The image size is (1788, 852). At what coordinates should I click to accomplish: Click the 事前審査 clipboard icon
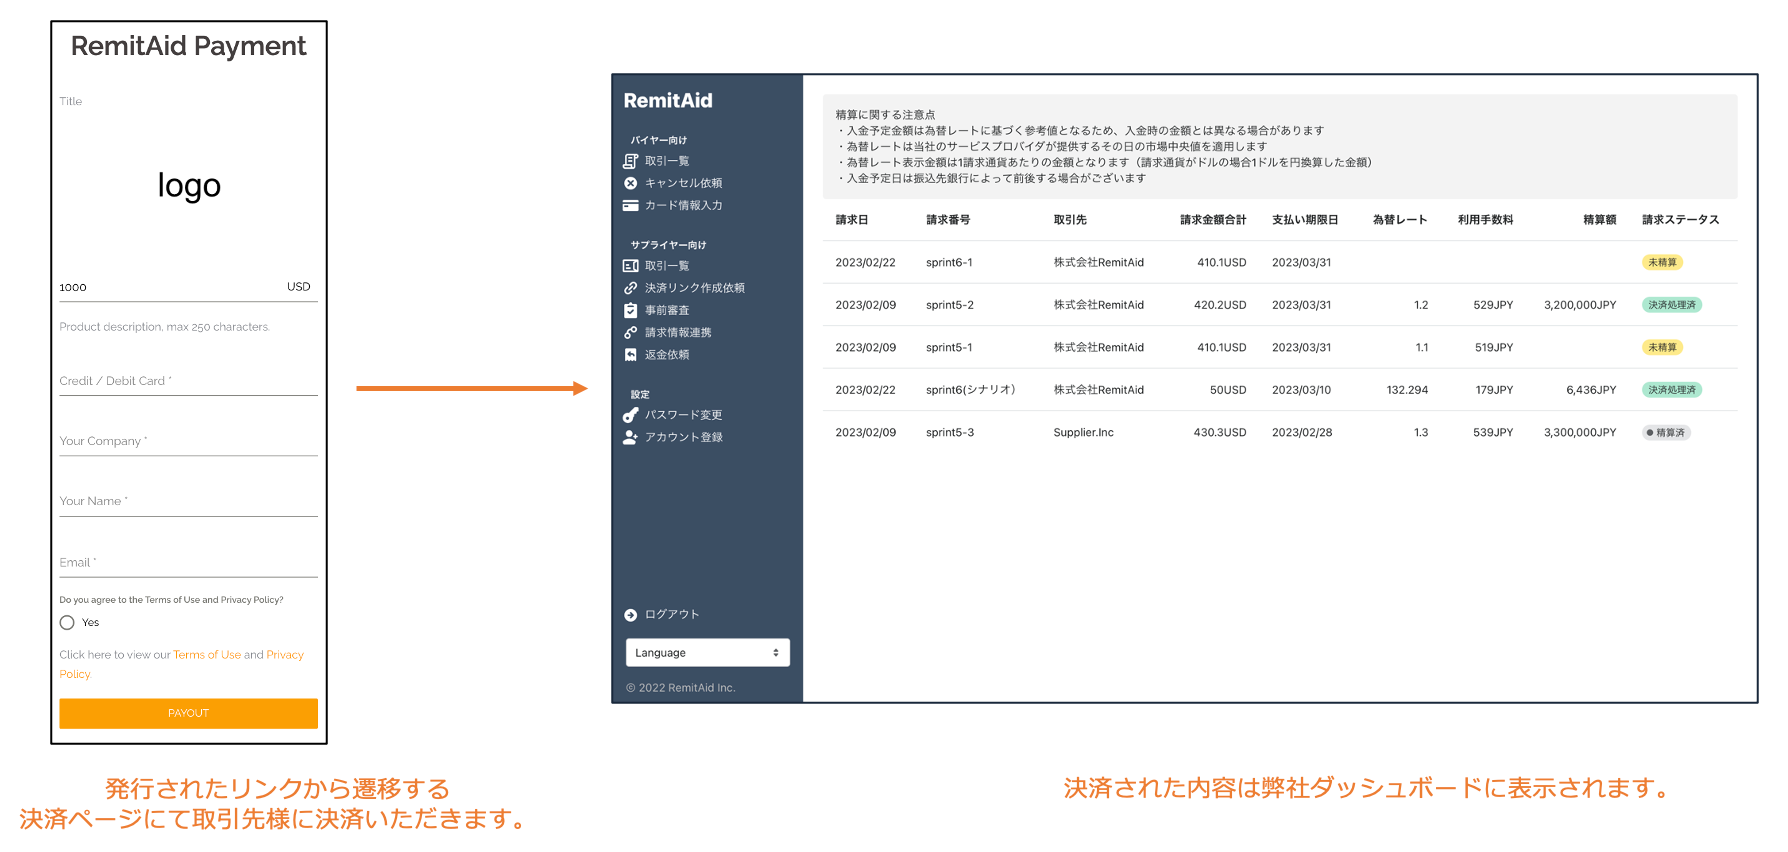coord(630,310)
